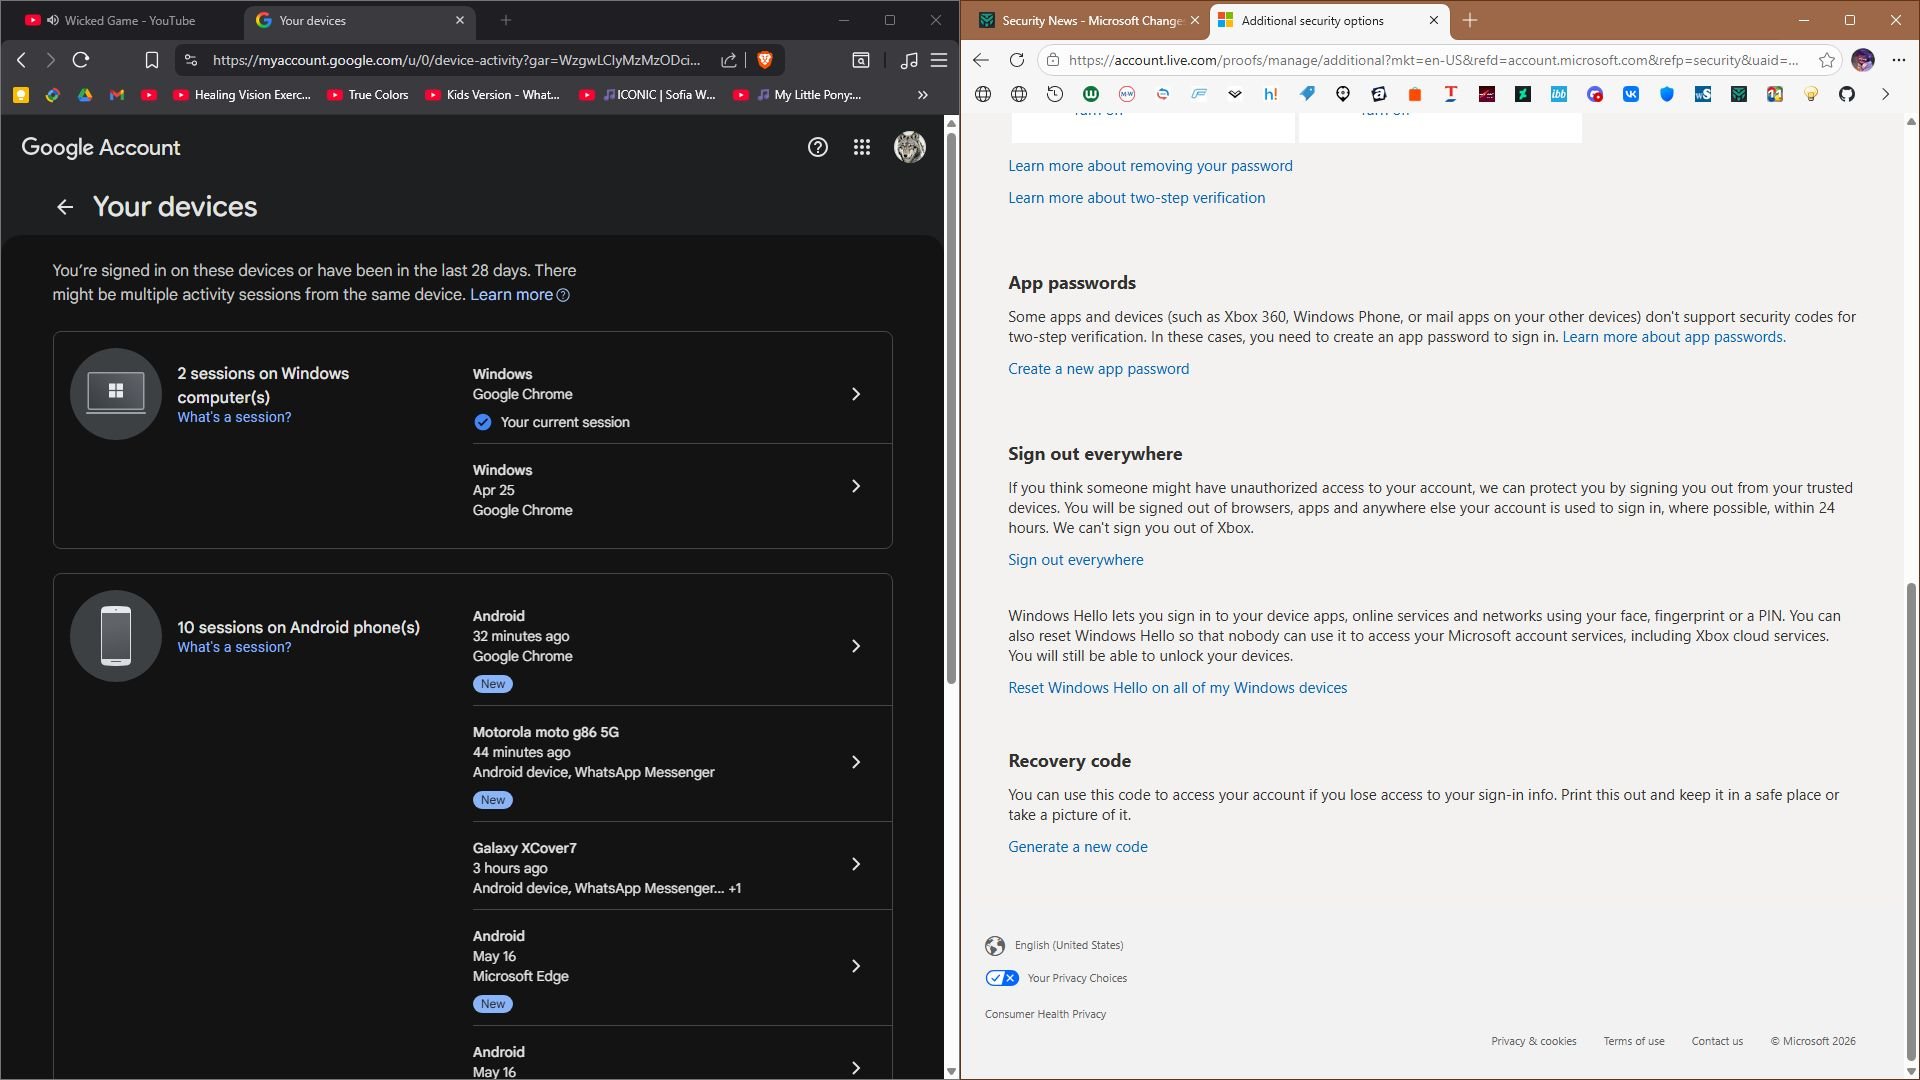Click Create a new app password

1099,369
